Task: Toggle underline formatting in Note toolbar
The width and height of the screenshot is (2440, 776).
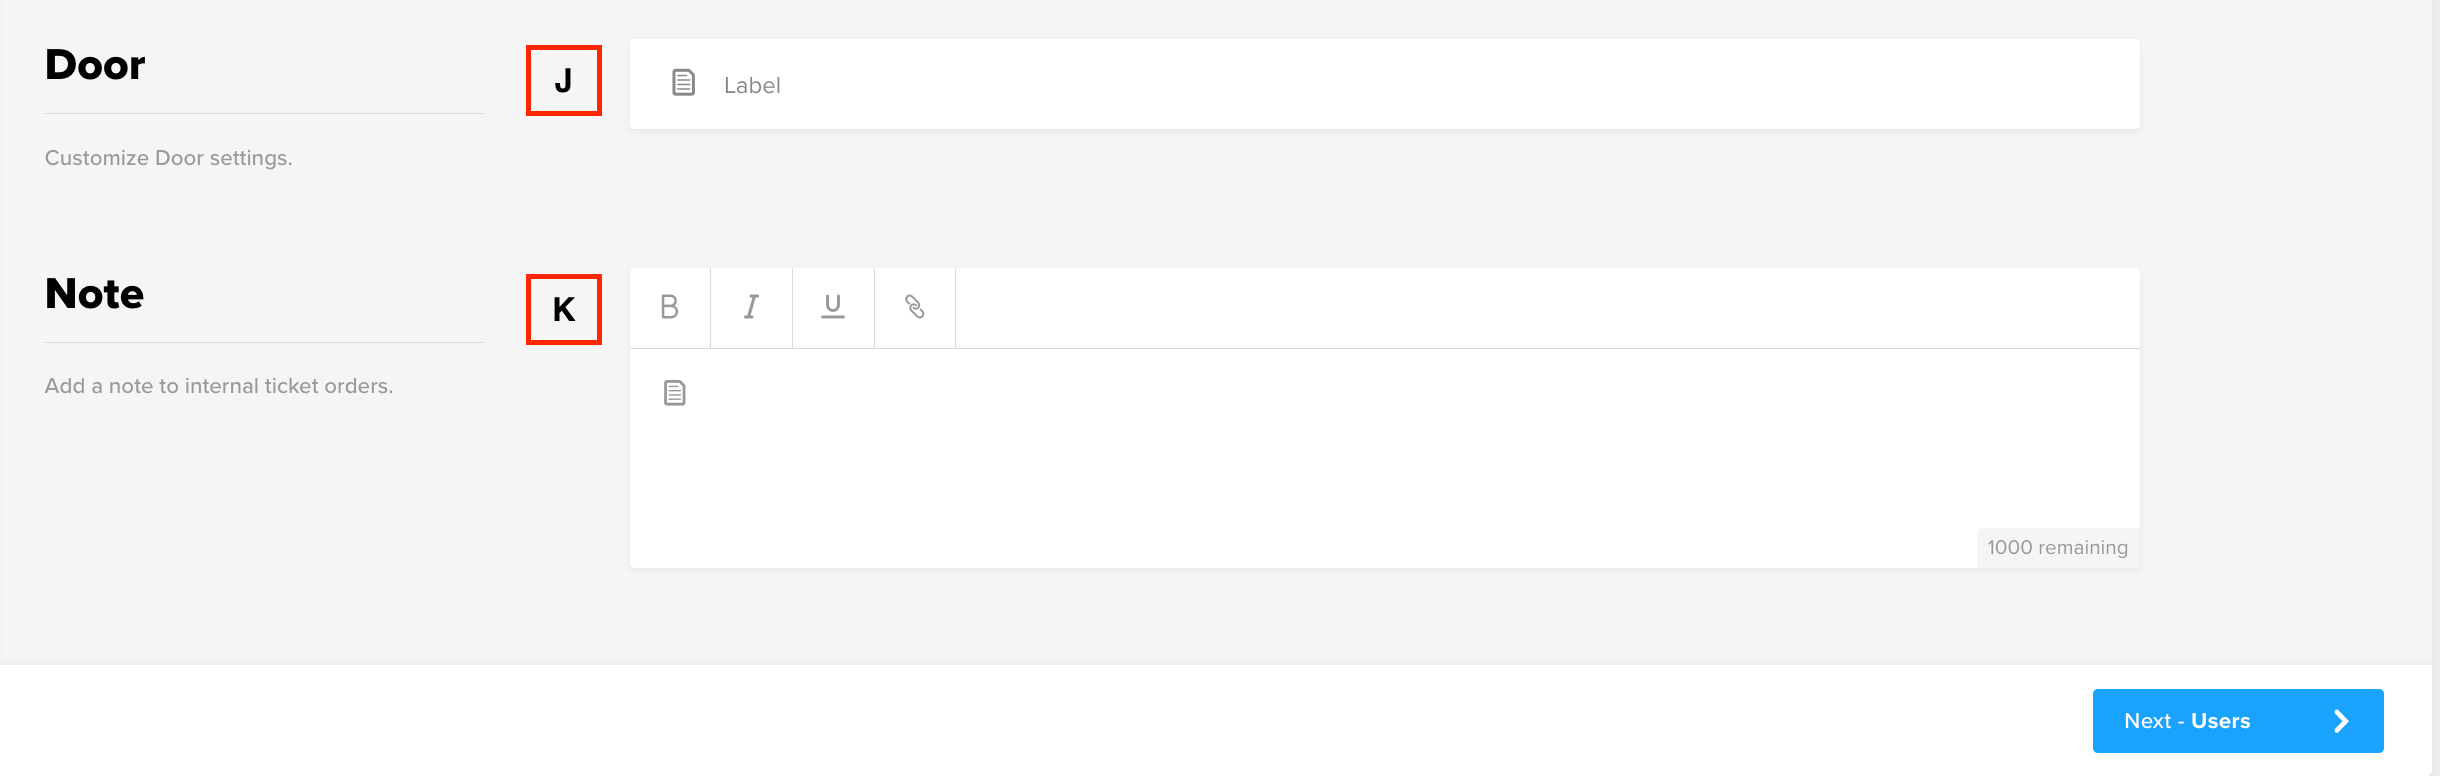Action: point(833,307)
